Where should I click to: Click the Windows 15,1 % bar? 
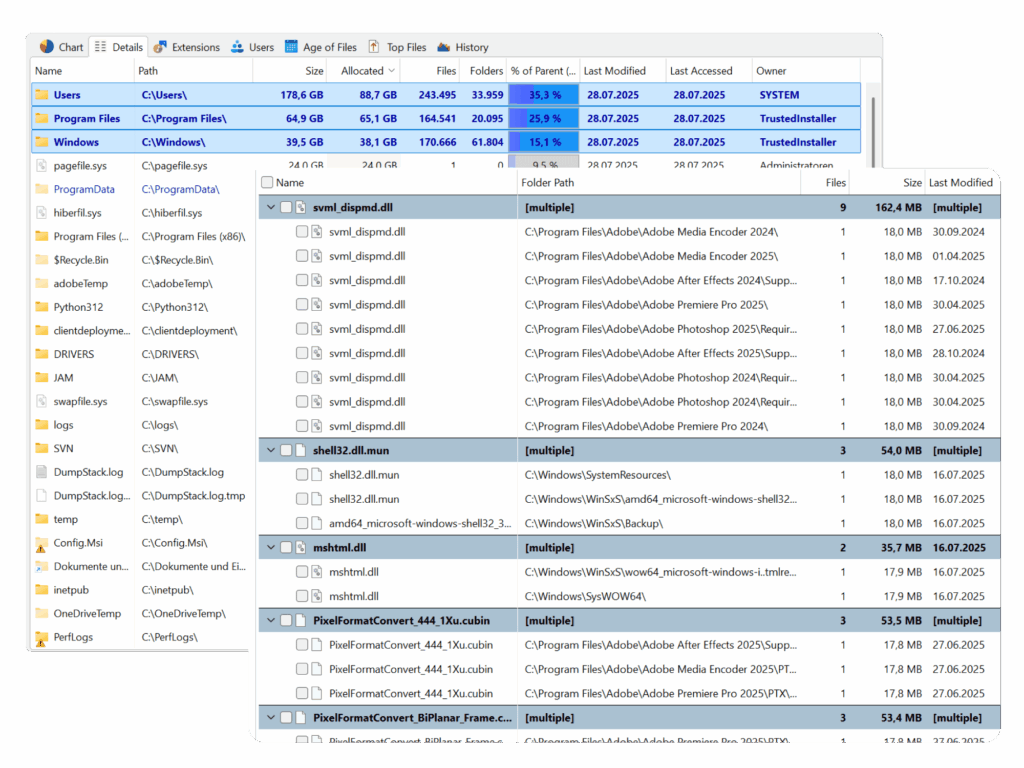tap(543, 142)
